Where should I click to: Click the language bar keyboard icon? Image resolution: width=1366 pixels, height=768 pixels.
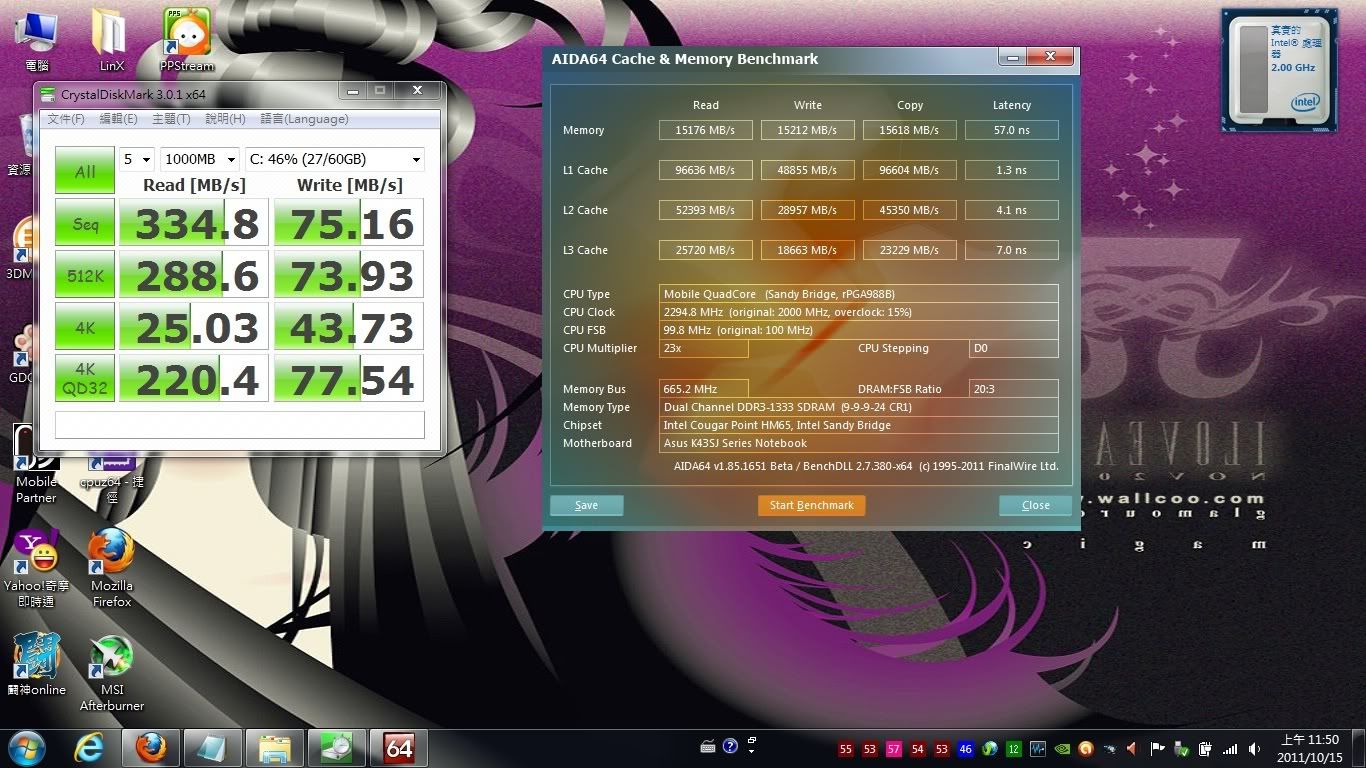708,747
